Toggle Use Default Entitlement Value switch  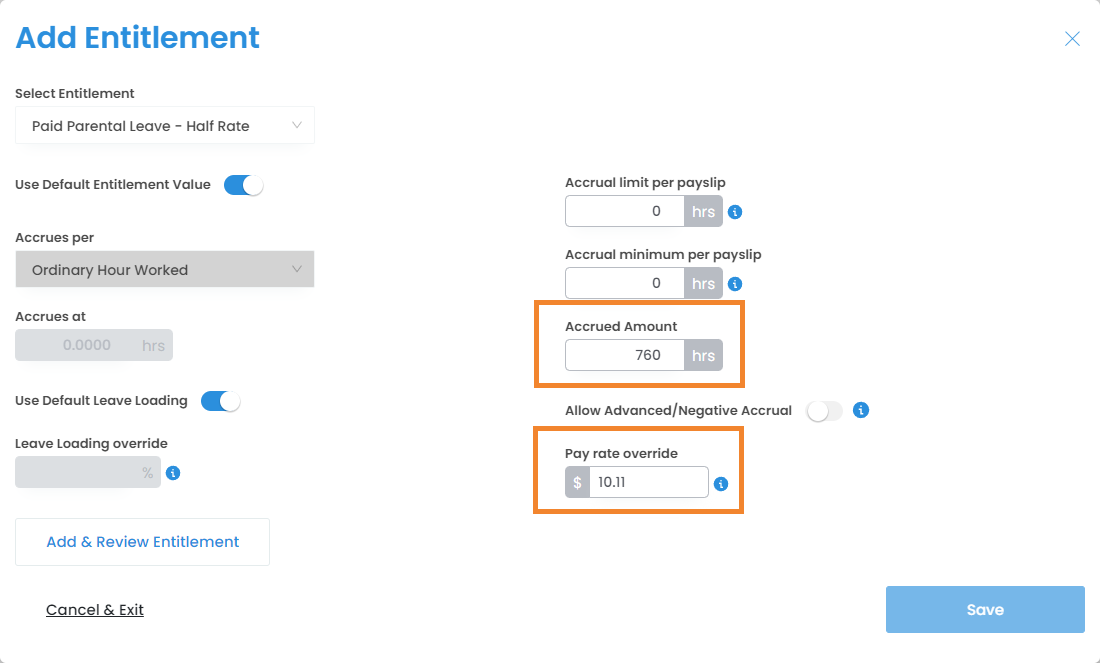click(x=243, y=185)
